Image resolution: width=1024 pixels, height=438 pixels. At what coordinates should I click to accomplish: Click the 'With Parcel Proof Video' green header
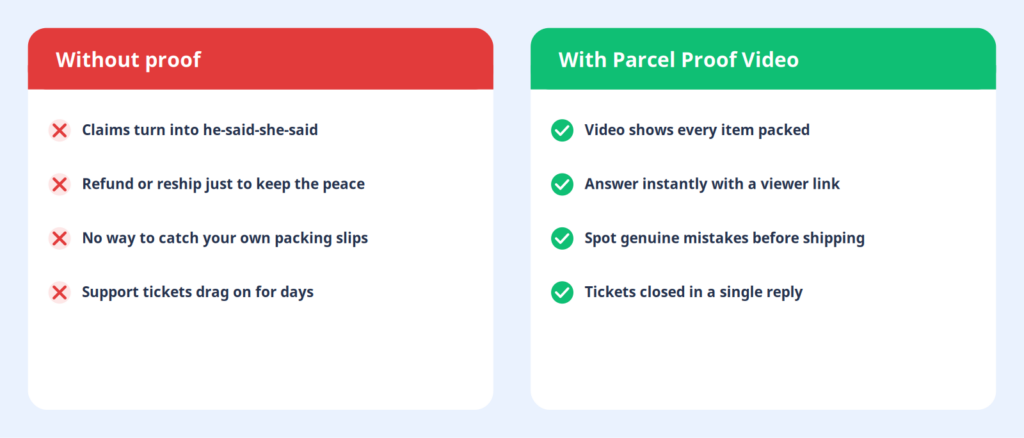click(x=763, y=59)
